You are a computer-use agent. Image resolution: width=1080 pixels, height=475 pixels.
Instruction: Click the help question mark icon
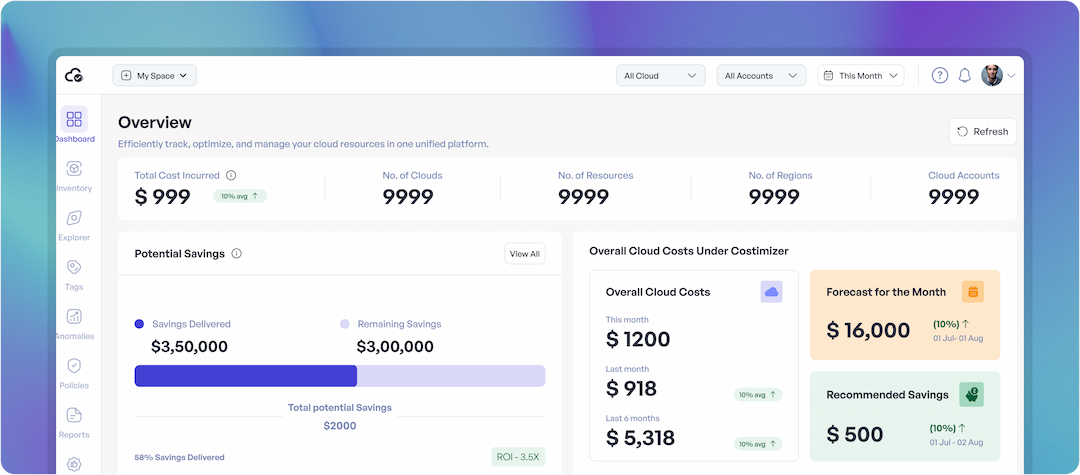[939, 76]
